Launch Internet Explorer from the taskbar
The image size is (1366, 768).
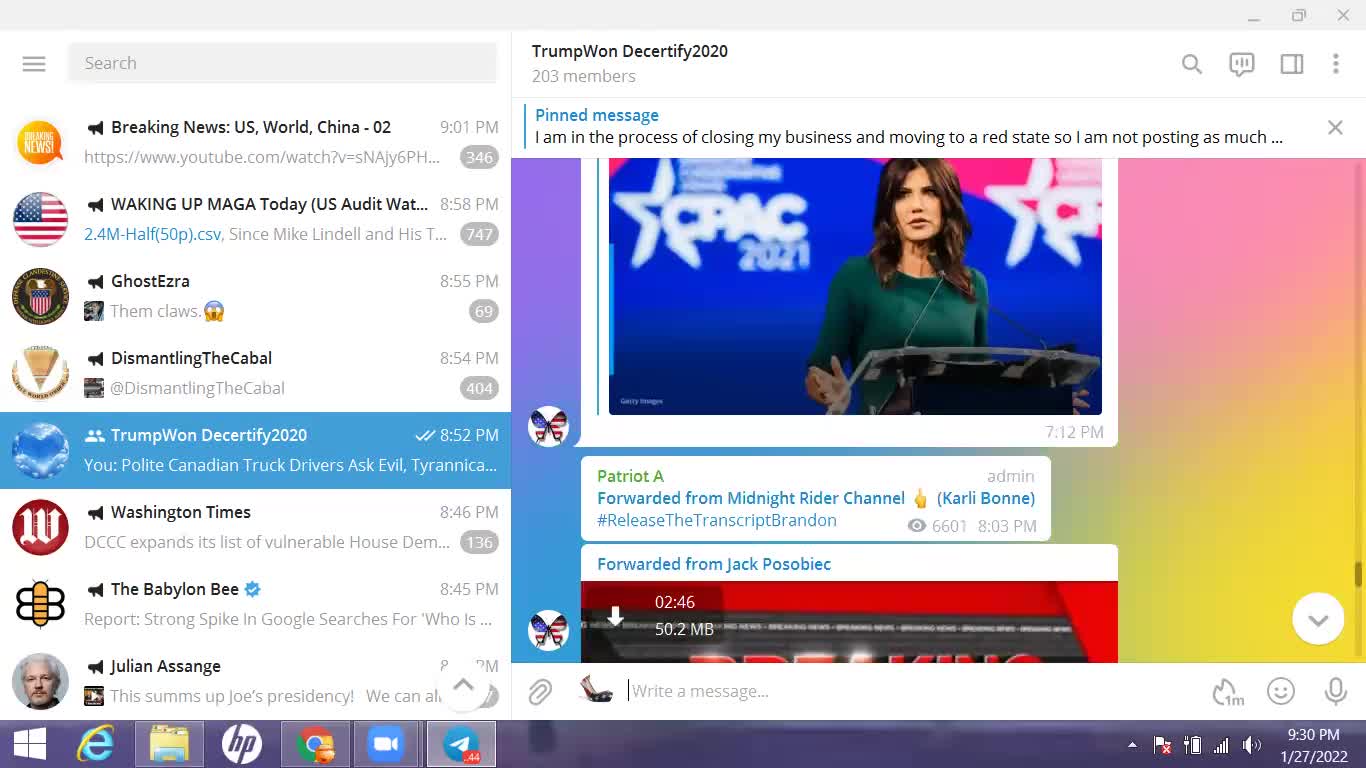pyautogui.click(x=96, y=744)
